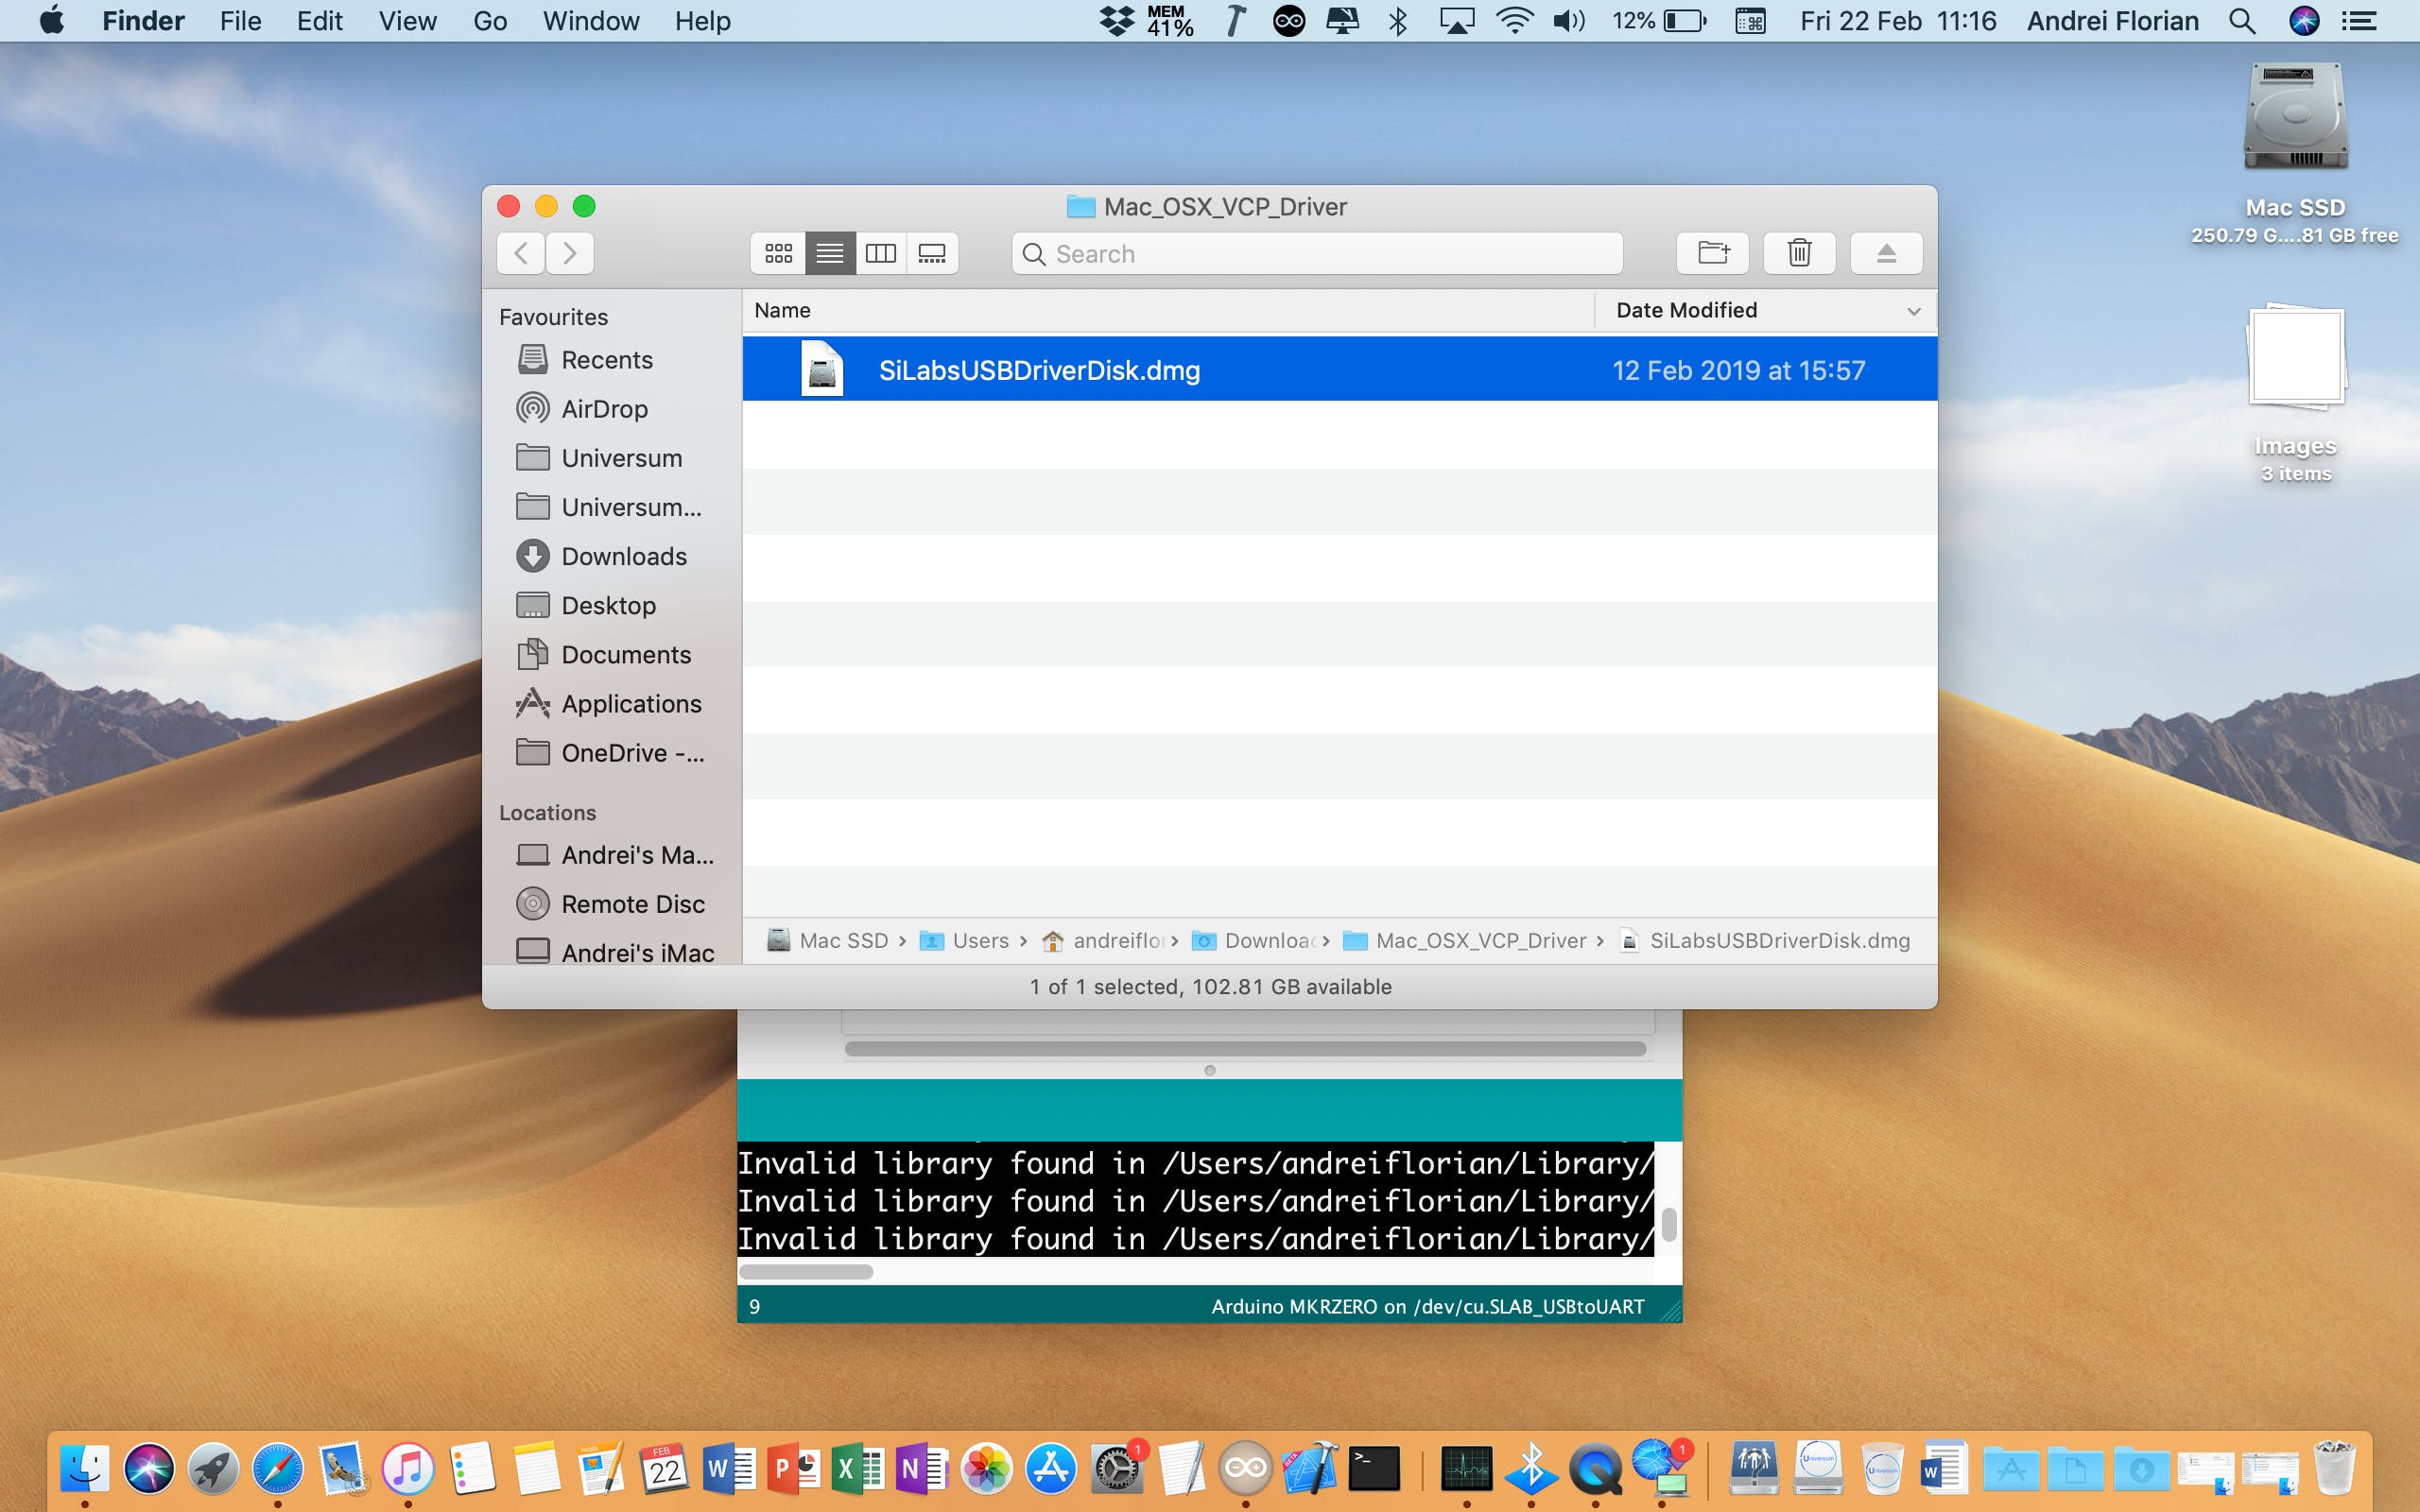2420x1512 pixels.
Task: Select SiLabsUSBDriverDisk.dmg file row
Action: point(1340,370)
